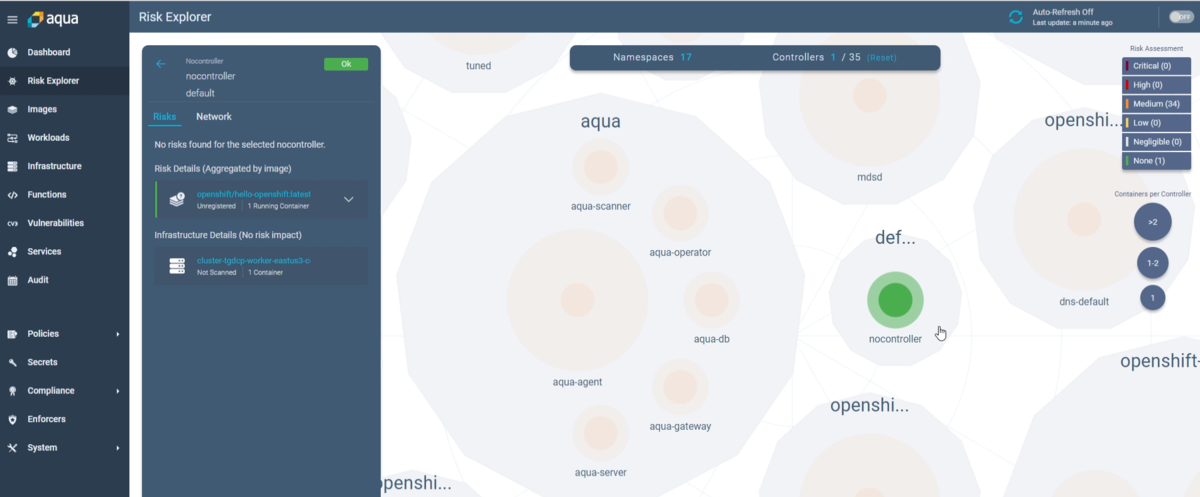1200x497 pixels.
Task: Expand the System submenu arrow
Action: (x=118, y=448)
